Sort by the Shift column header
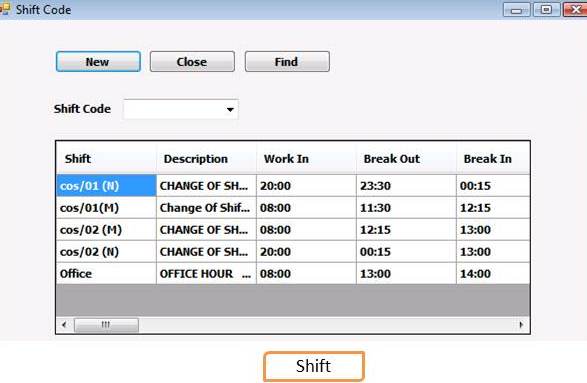This screenshot has width=587, height=383. (106, 158)
